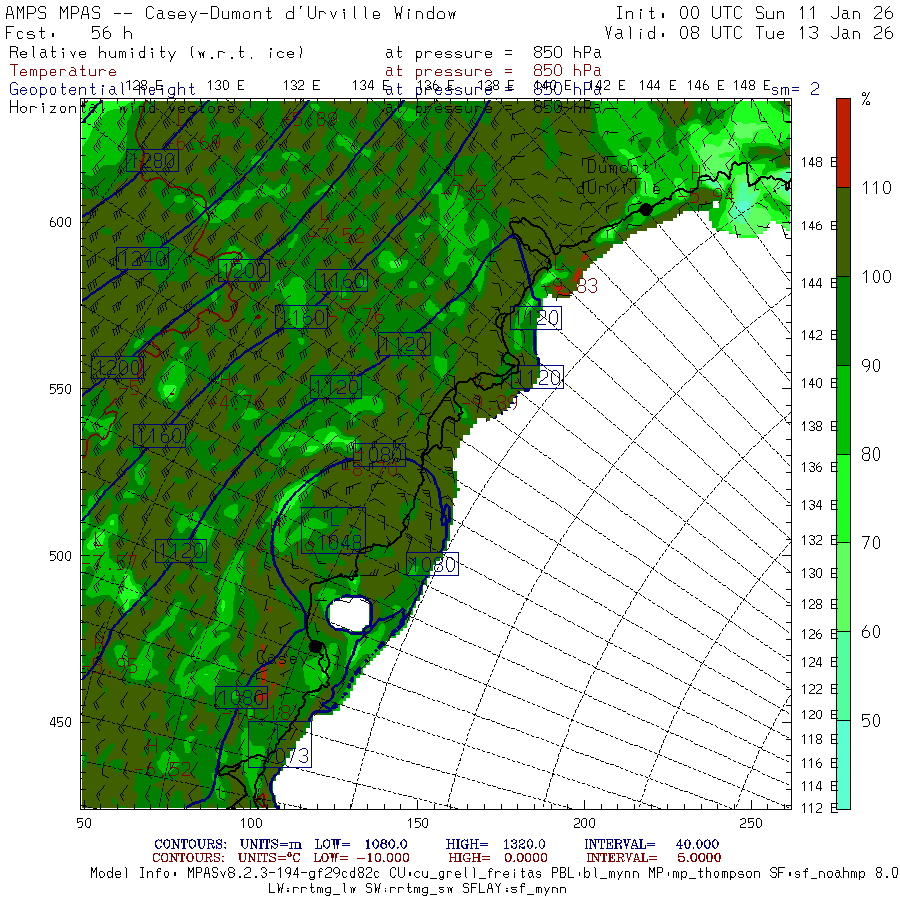Click the green 80–90 color bar segment

843,410
